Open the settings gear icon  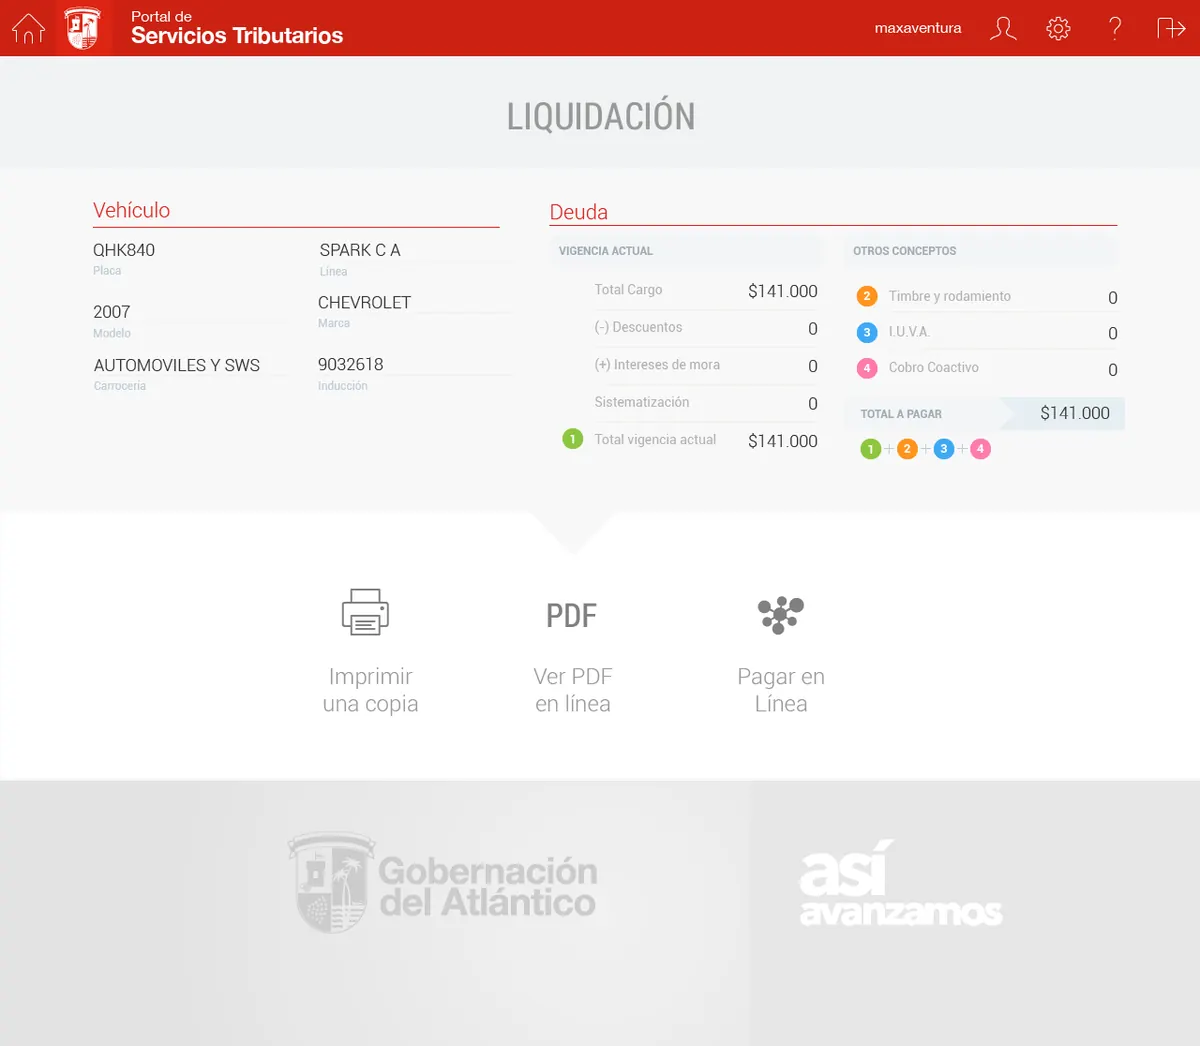tap(1058, 28)
